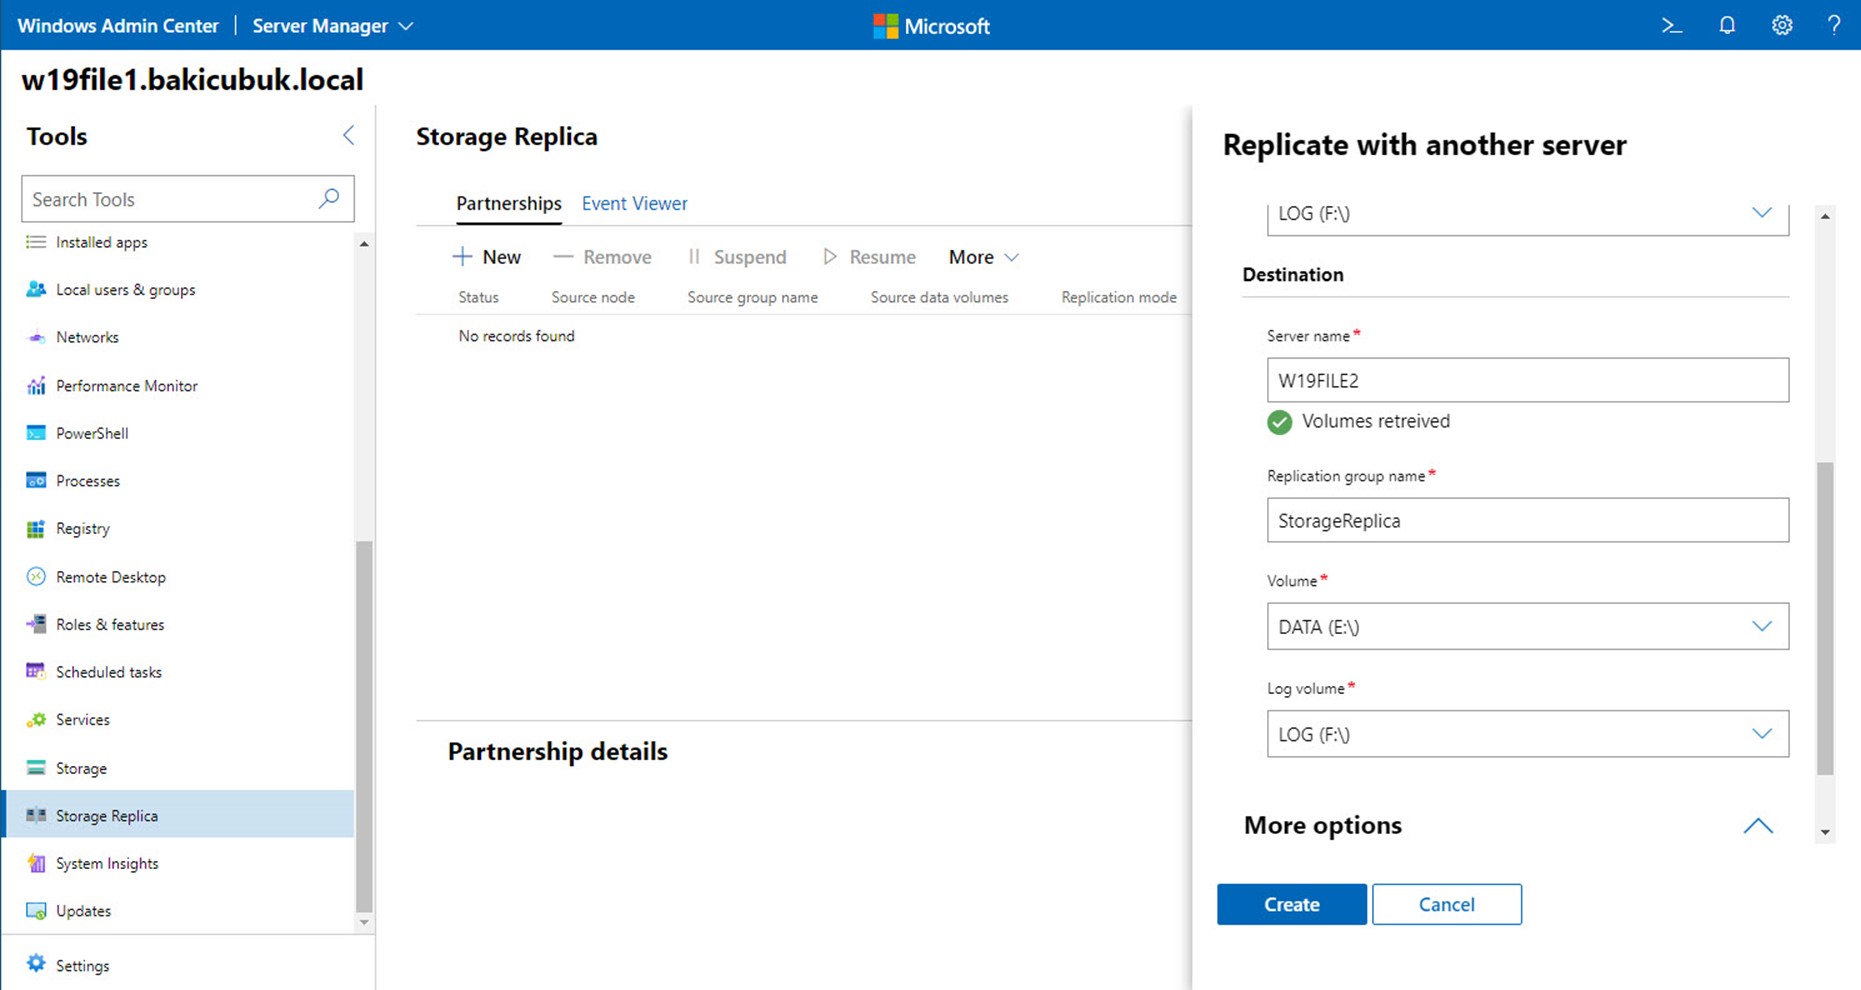
Task: Open the help question mark
Action: pos(1834,26)
